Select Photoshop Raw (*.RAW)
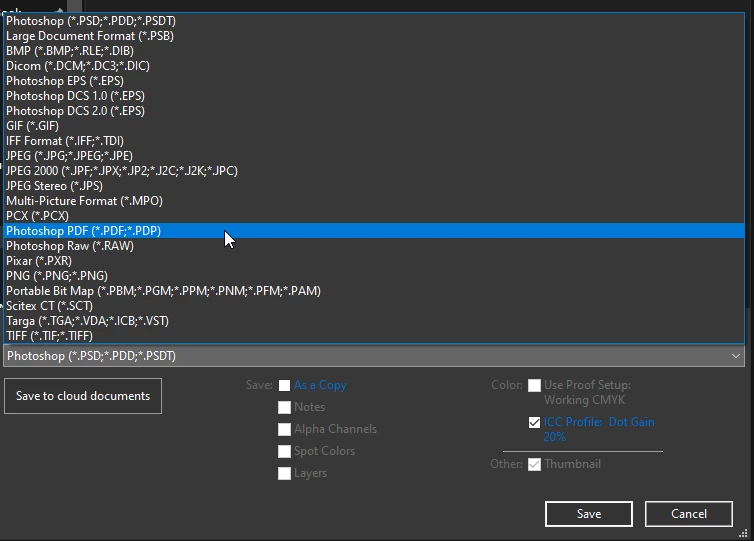This screenshot has width=754, height=541. coord(374,246)
